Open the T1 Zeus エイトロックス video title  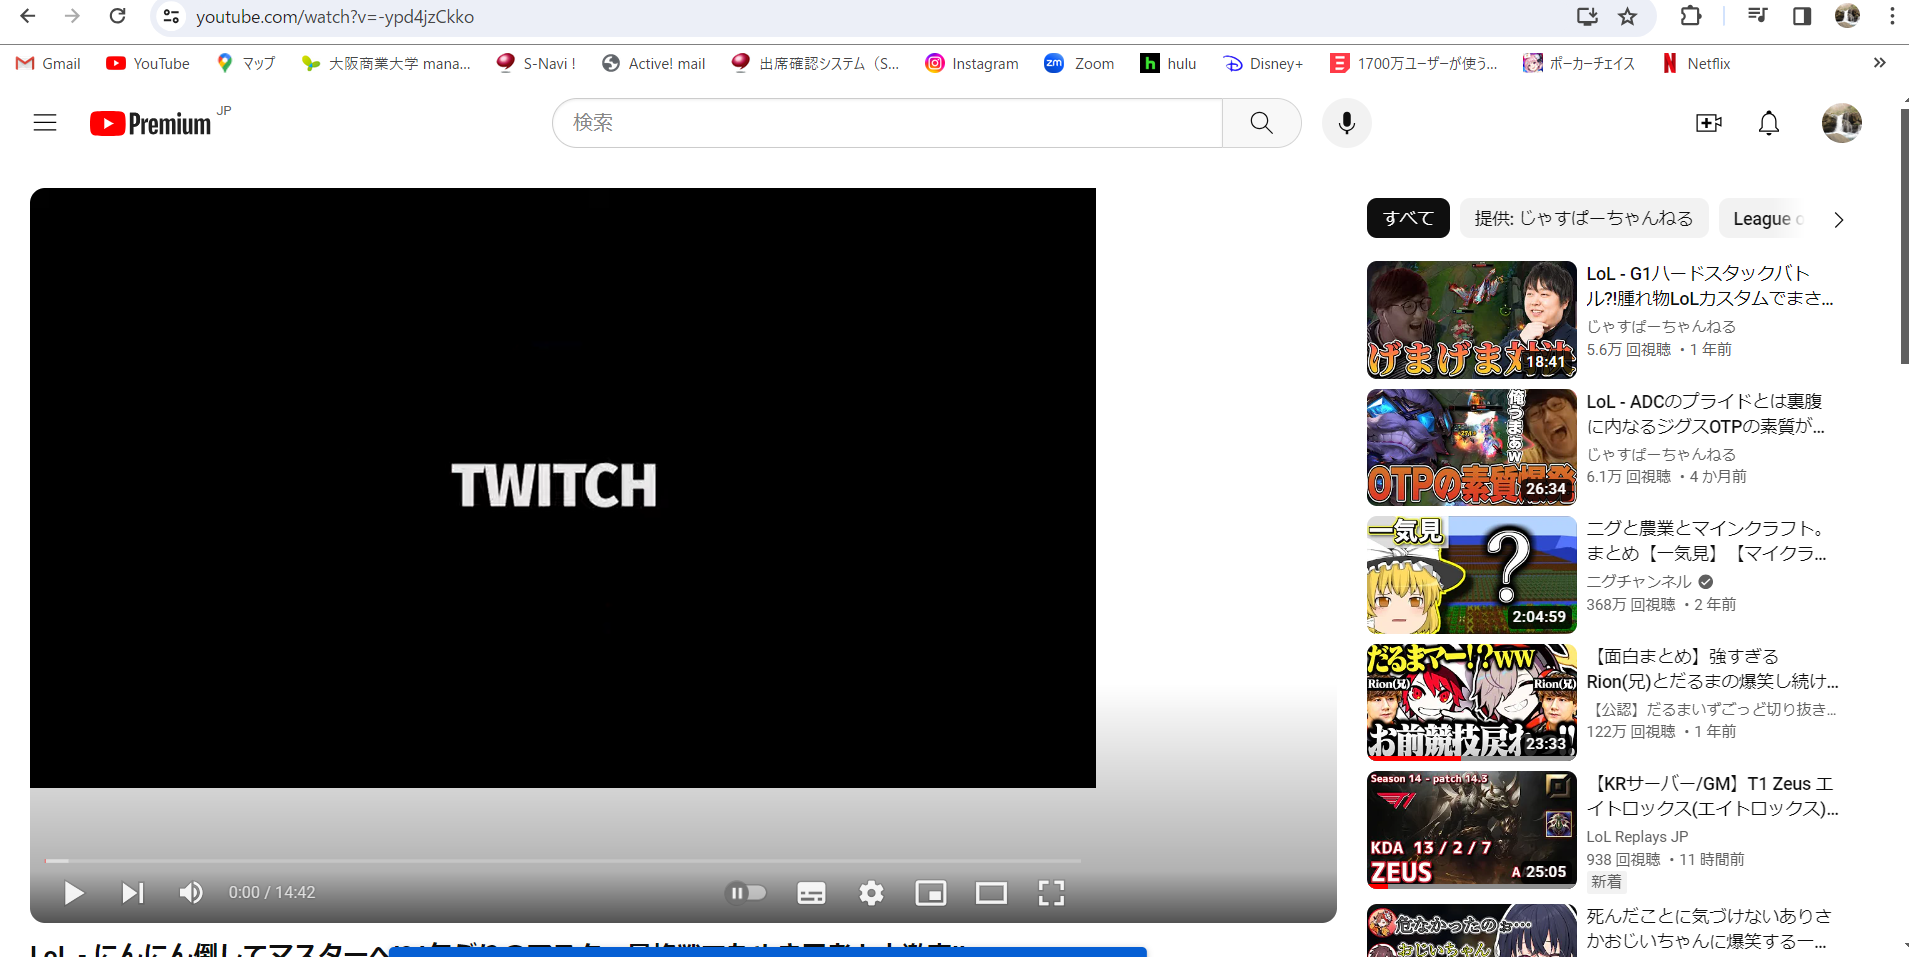coord(1713,796)
